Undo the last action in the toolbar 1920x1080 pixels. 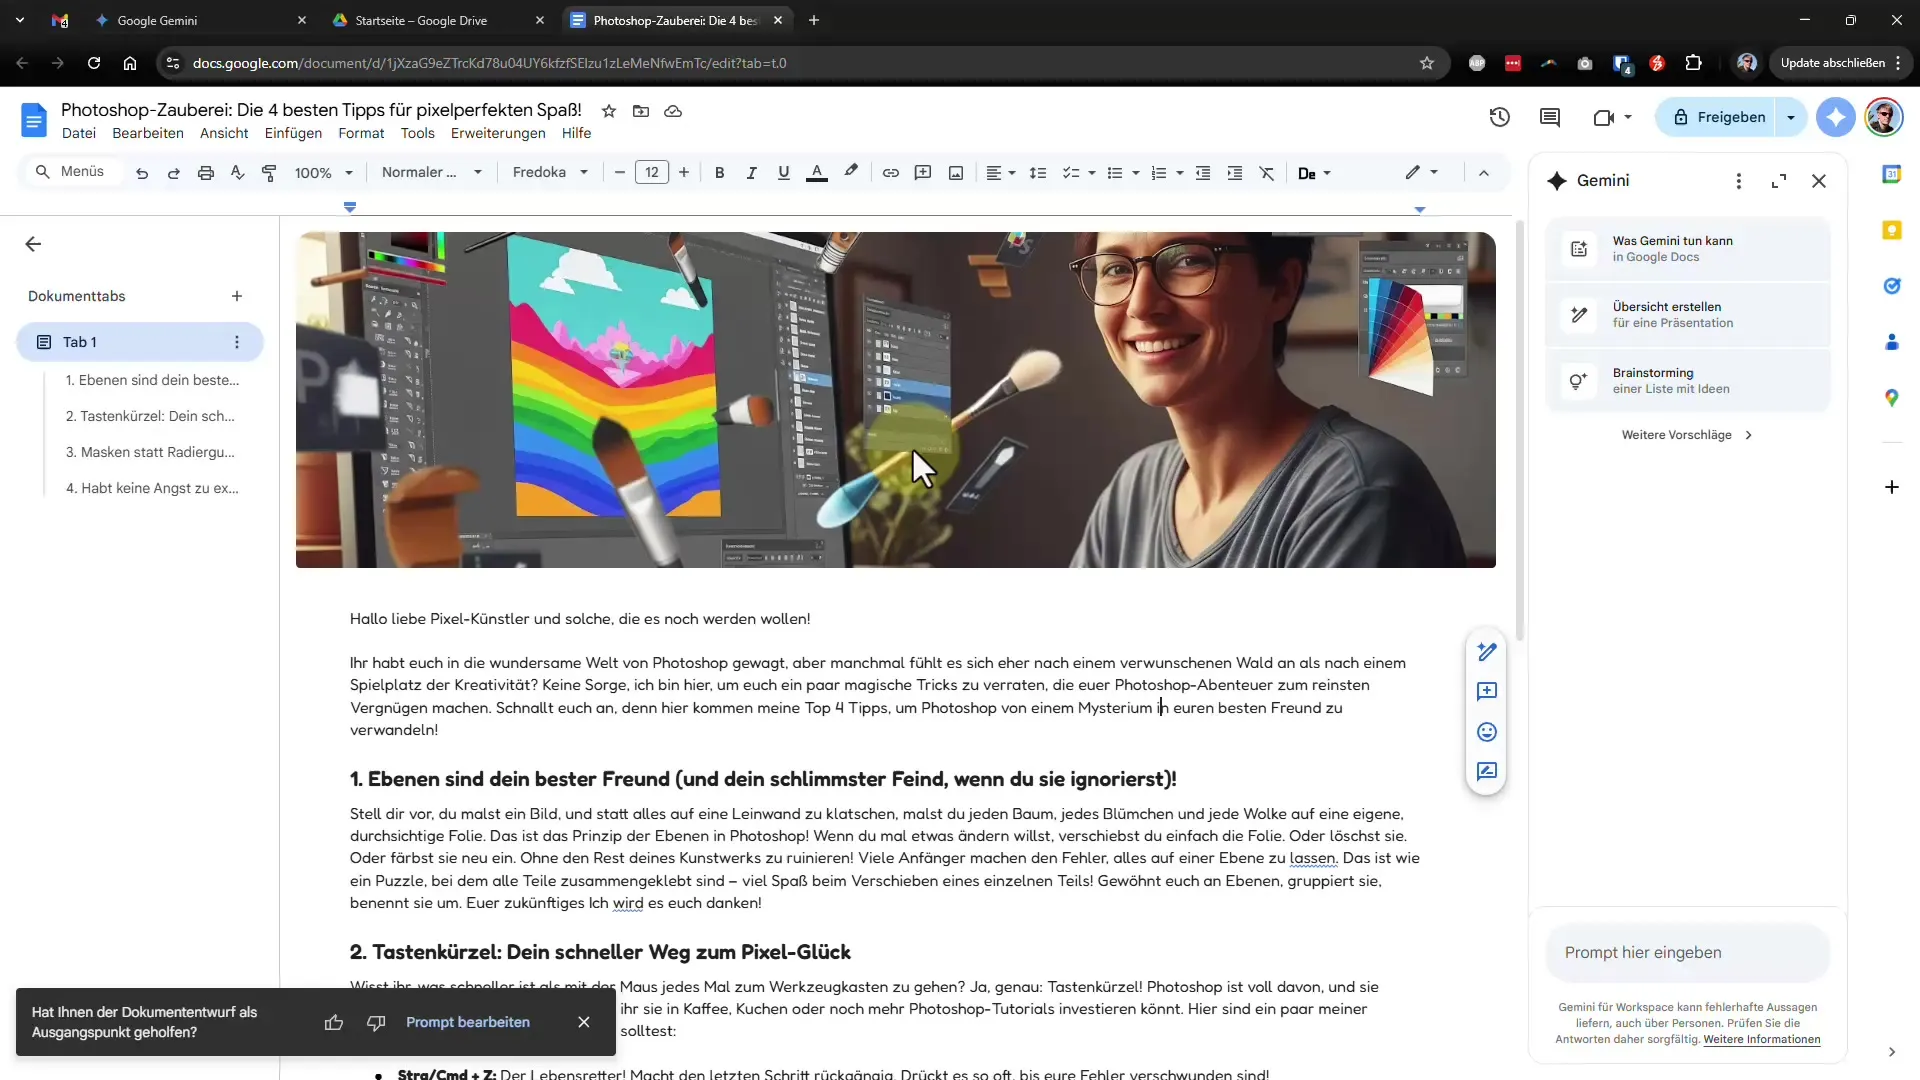142,173
